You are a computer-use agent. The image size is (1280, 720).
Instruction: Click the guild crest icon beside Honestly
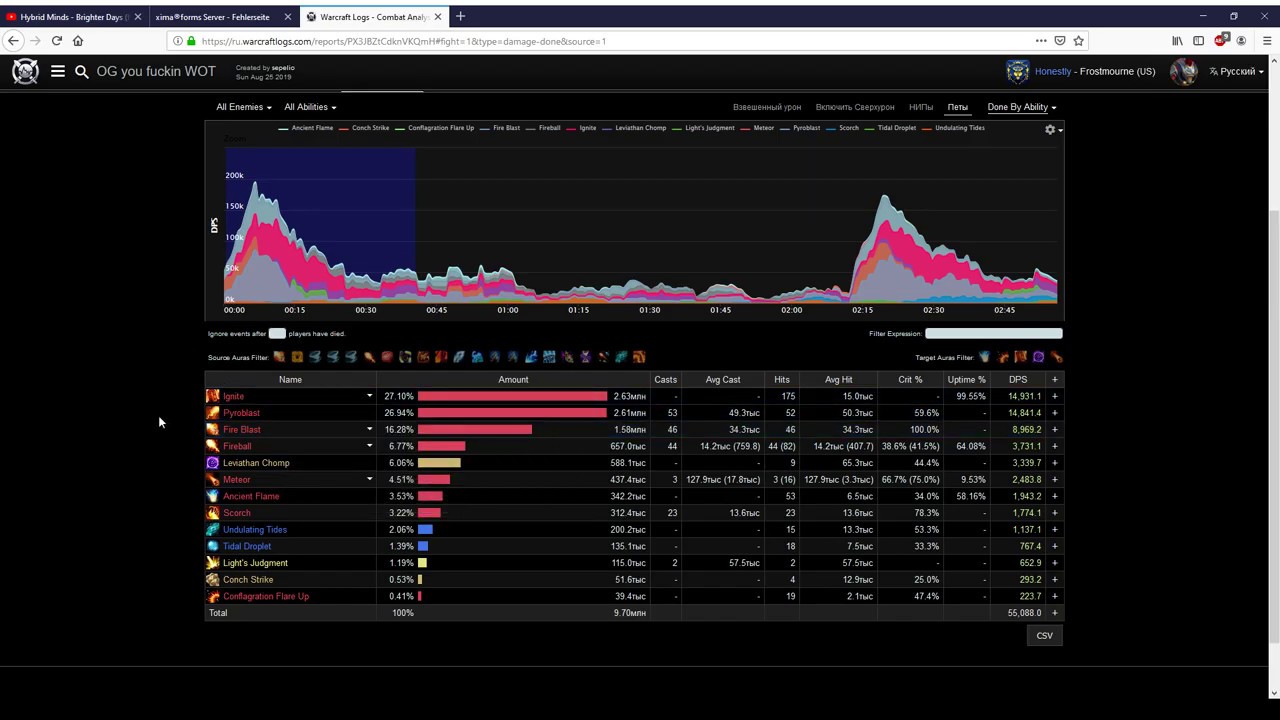point(1017,71)
